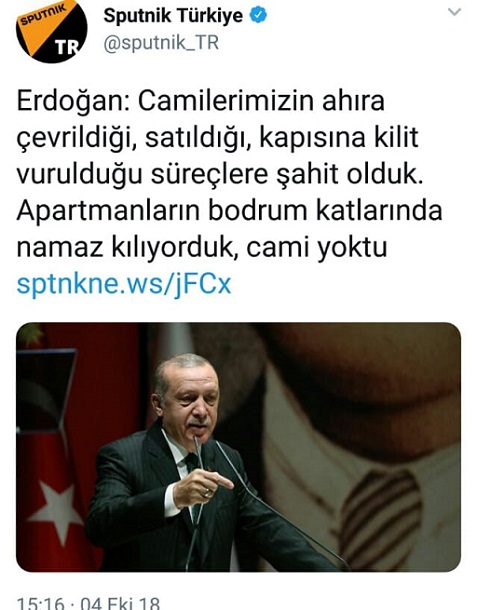
Task: Select the first tweet line starting with Erdoğan
Action: click(x=201, y=101)
